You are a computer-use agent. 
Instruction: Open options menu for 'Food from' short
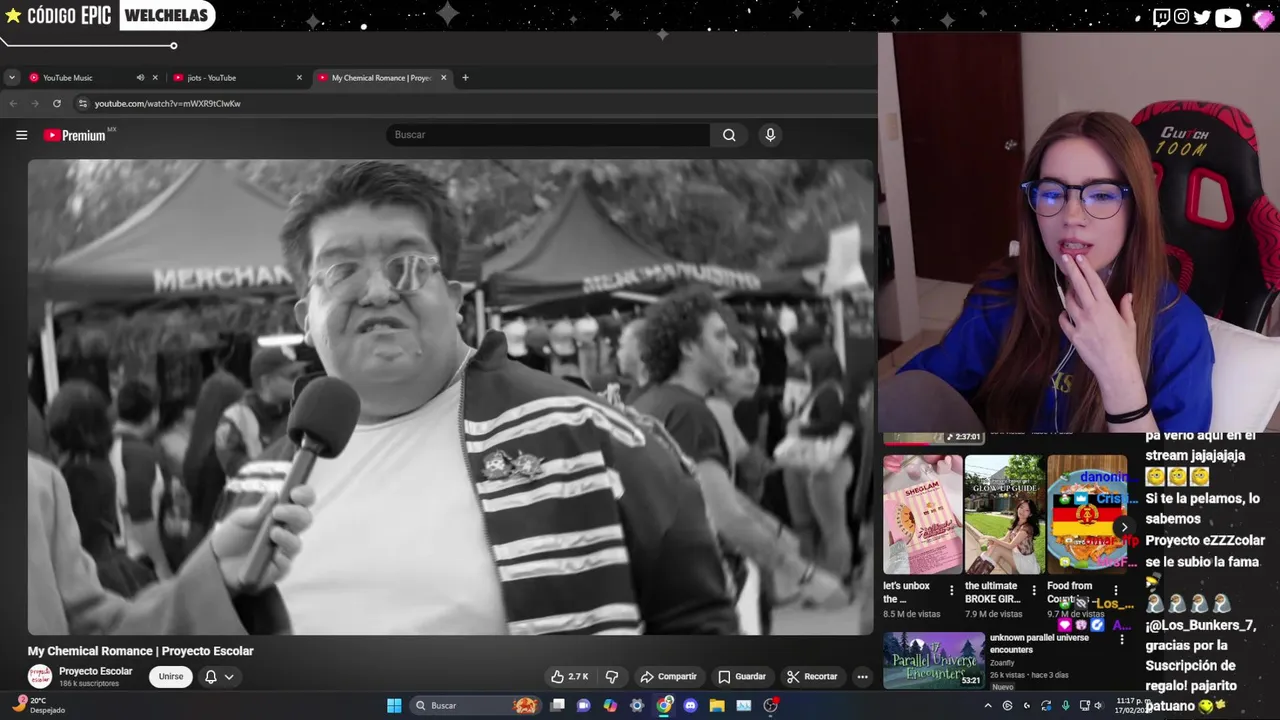pyautogui.click(x=1115, y=590)
